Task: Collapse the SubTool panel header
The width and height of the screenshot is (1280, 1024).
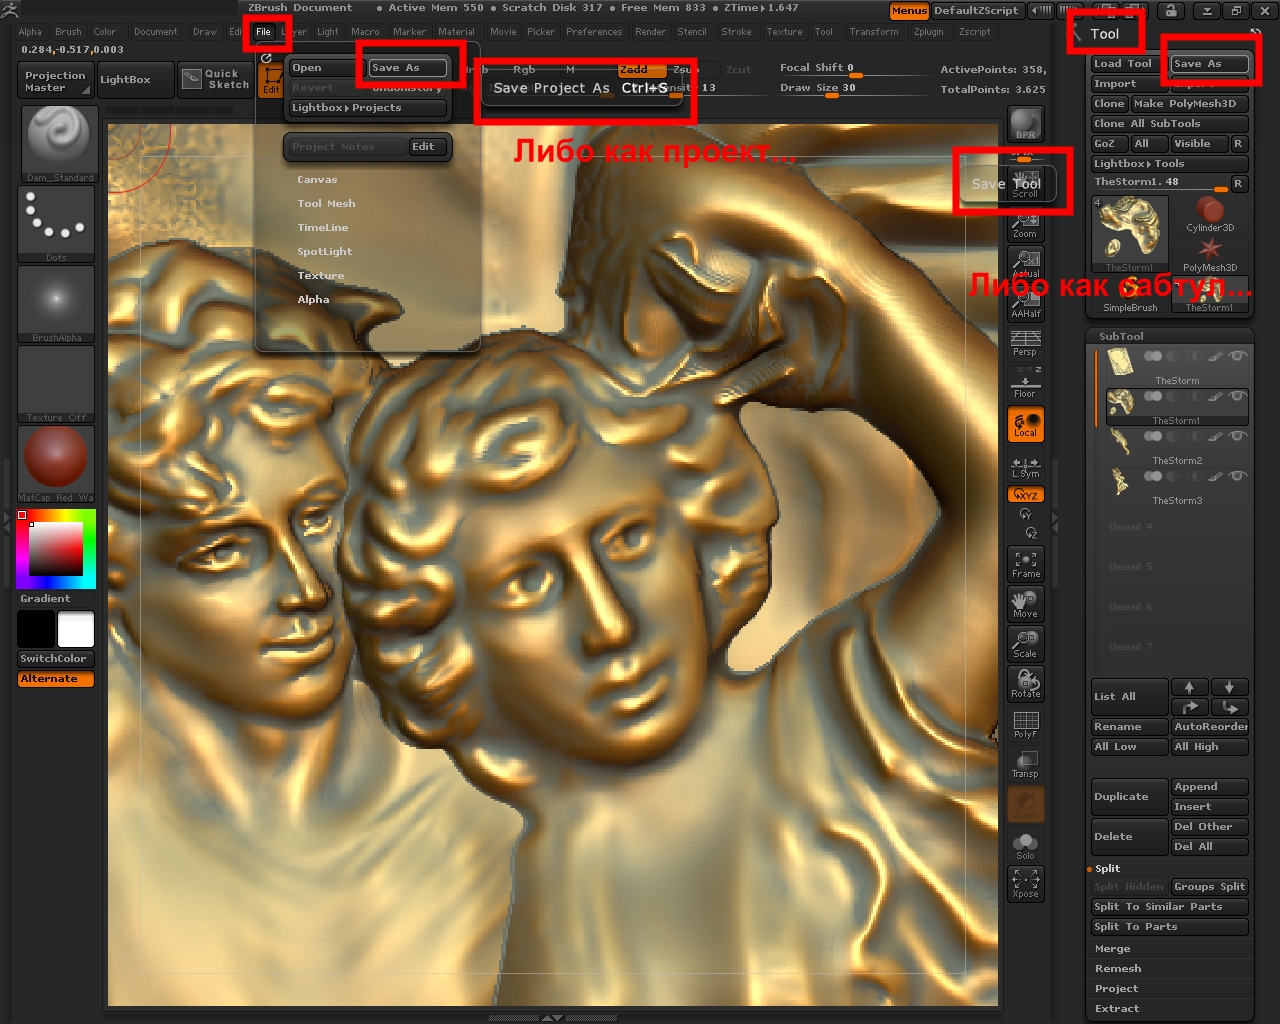Action: pyautogui.click(x=1121, y=336)
